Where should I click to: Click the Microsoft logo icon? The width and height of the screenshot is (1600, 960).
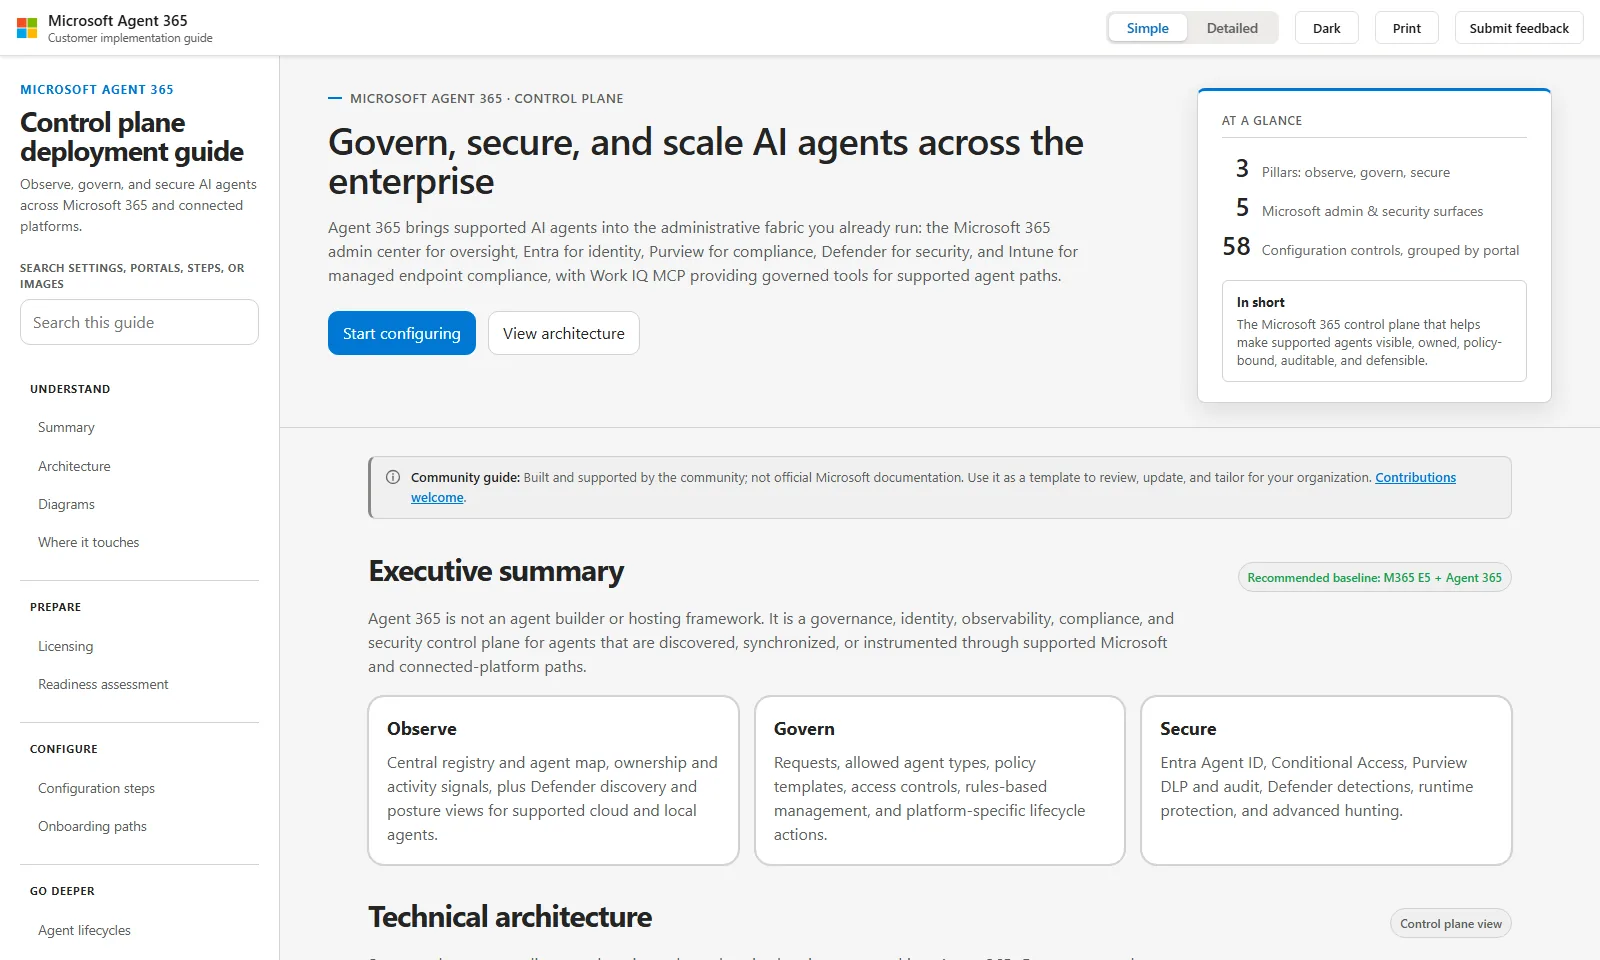pos(27,28)
